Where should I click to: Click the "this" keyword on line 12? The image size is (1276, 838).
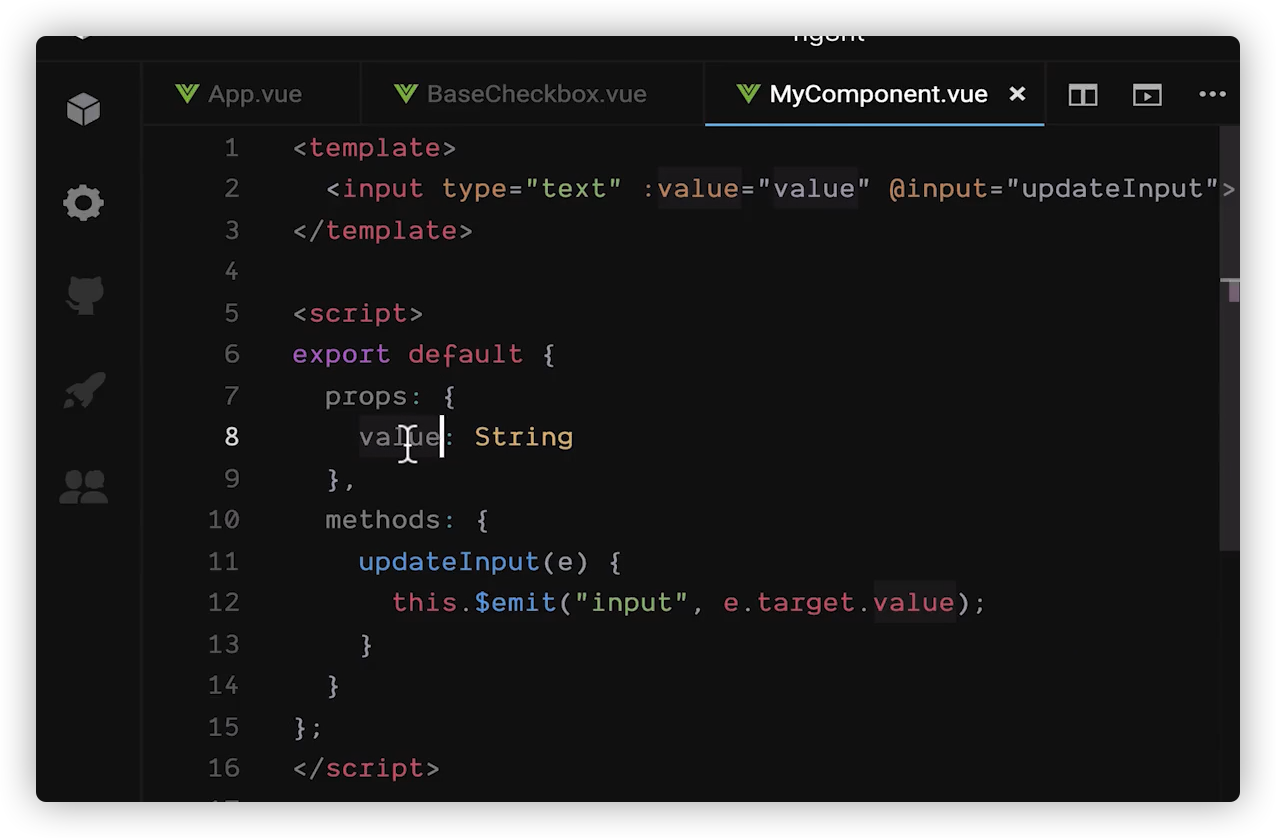click(424, 602)
